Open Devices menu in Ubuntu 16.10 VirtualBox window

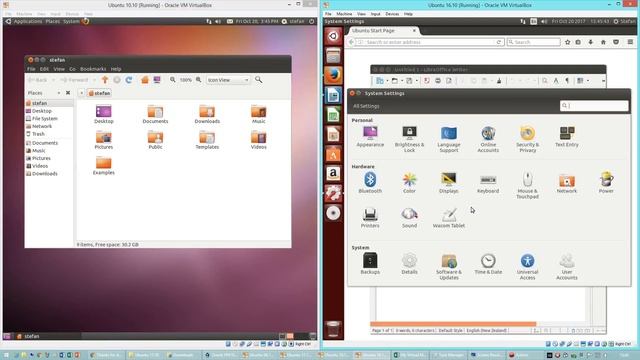coord(392,14)
